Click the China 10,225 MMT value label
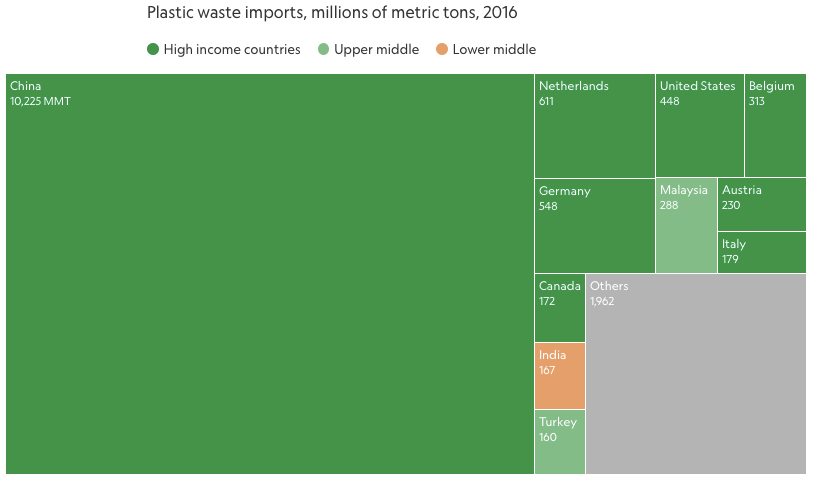 pyautogui.click(x=40, y=101)
